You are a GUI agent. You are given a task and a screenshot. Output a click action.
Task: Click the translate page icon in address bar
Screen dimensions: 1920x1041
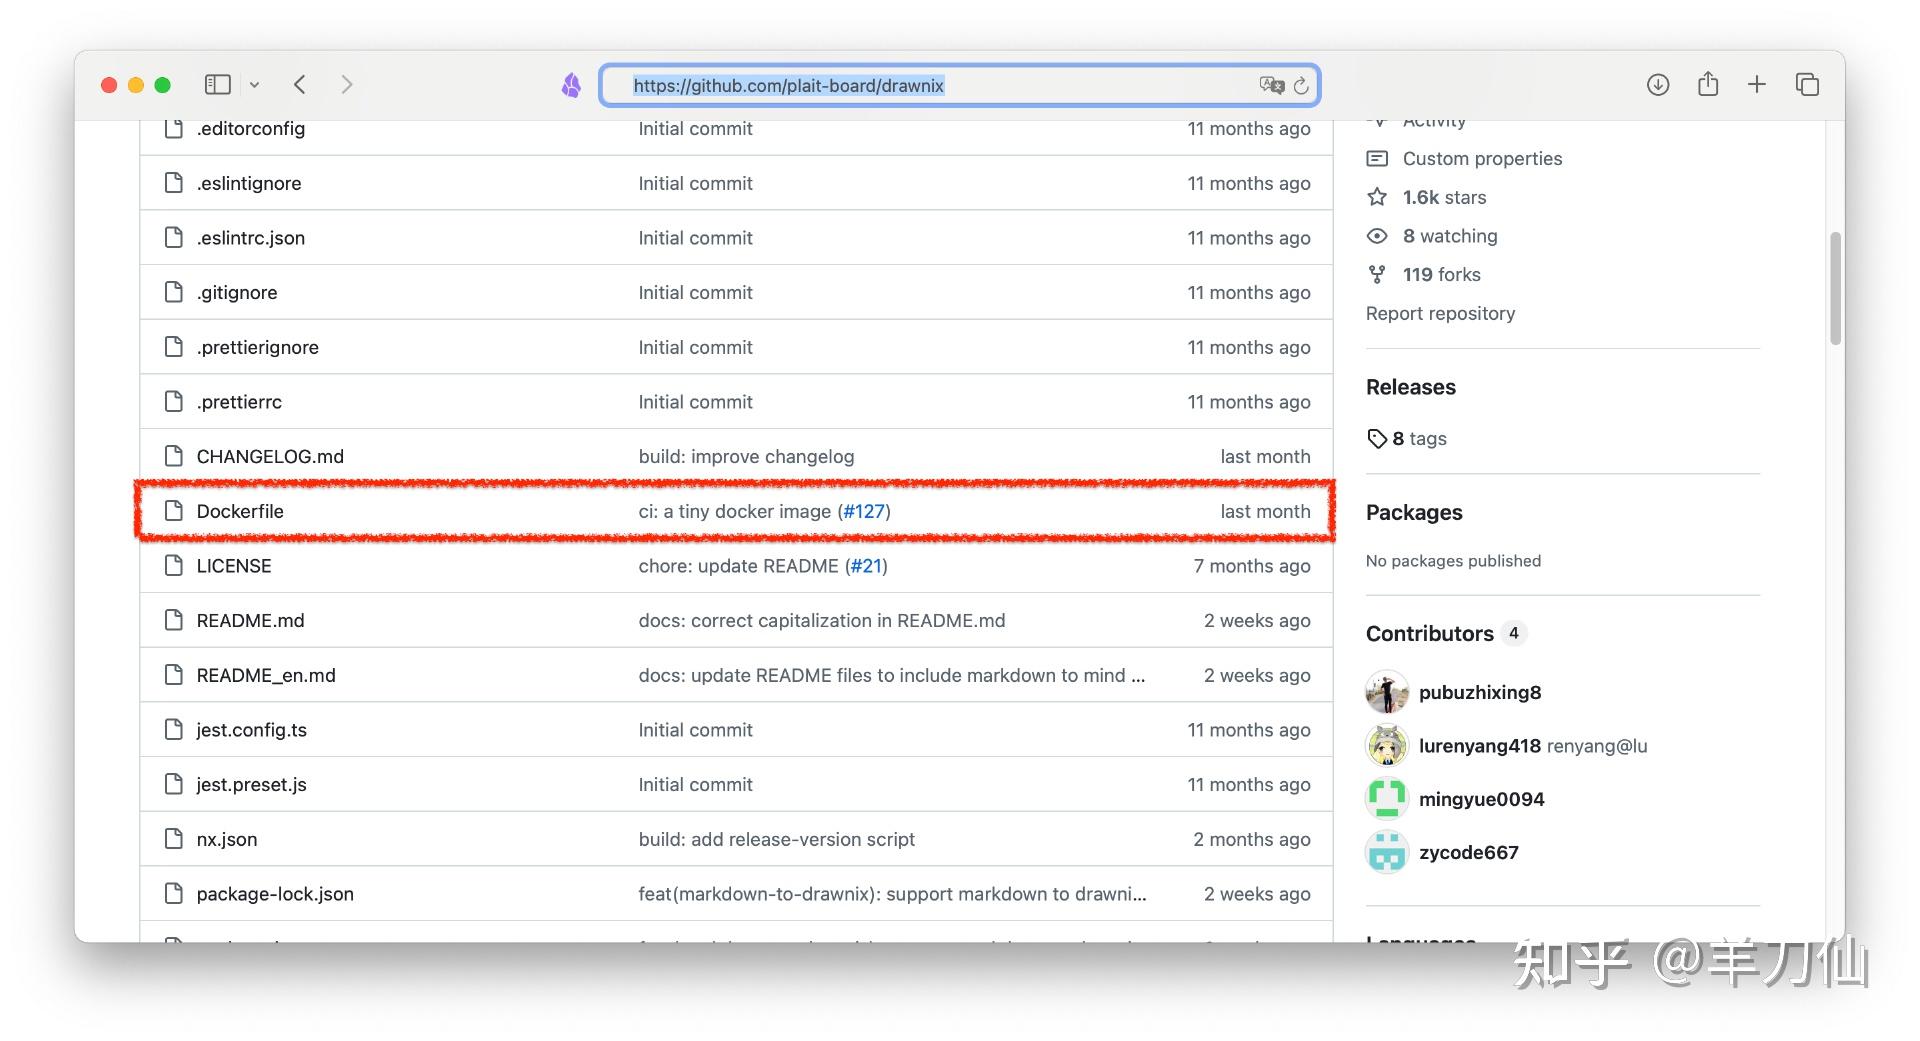(x=1271, y=85)
